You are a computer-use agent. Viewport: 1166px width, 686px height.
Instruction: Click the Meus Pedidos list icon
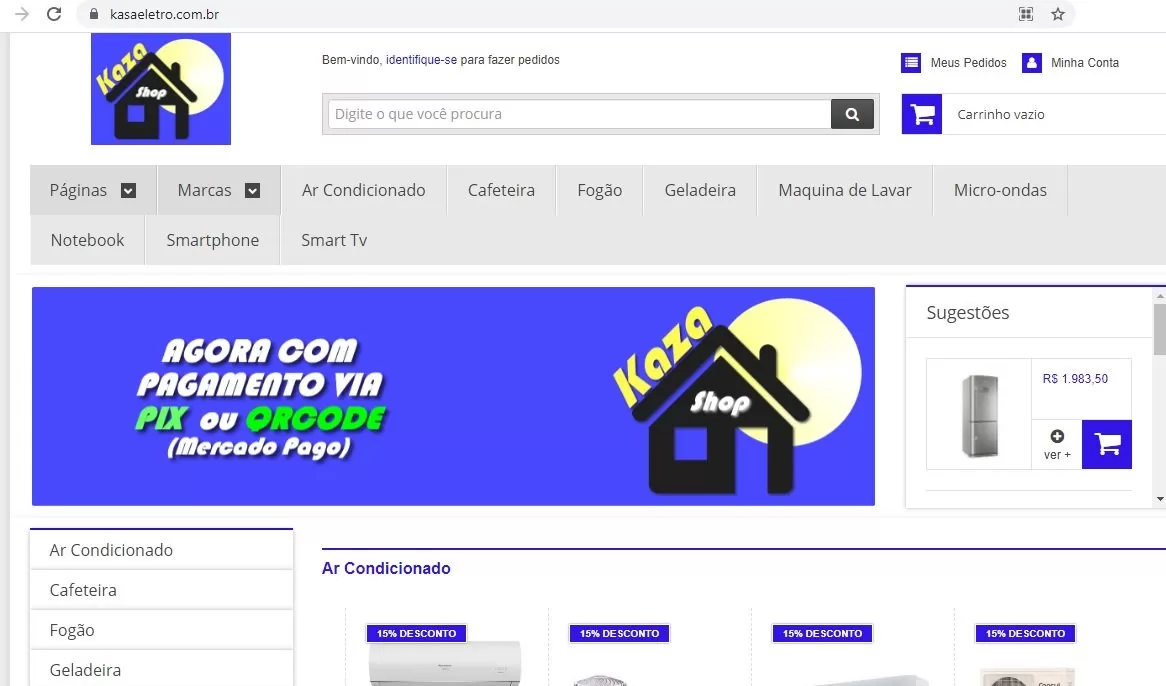911,62
